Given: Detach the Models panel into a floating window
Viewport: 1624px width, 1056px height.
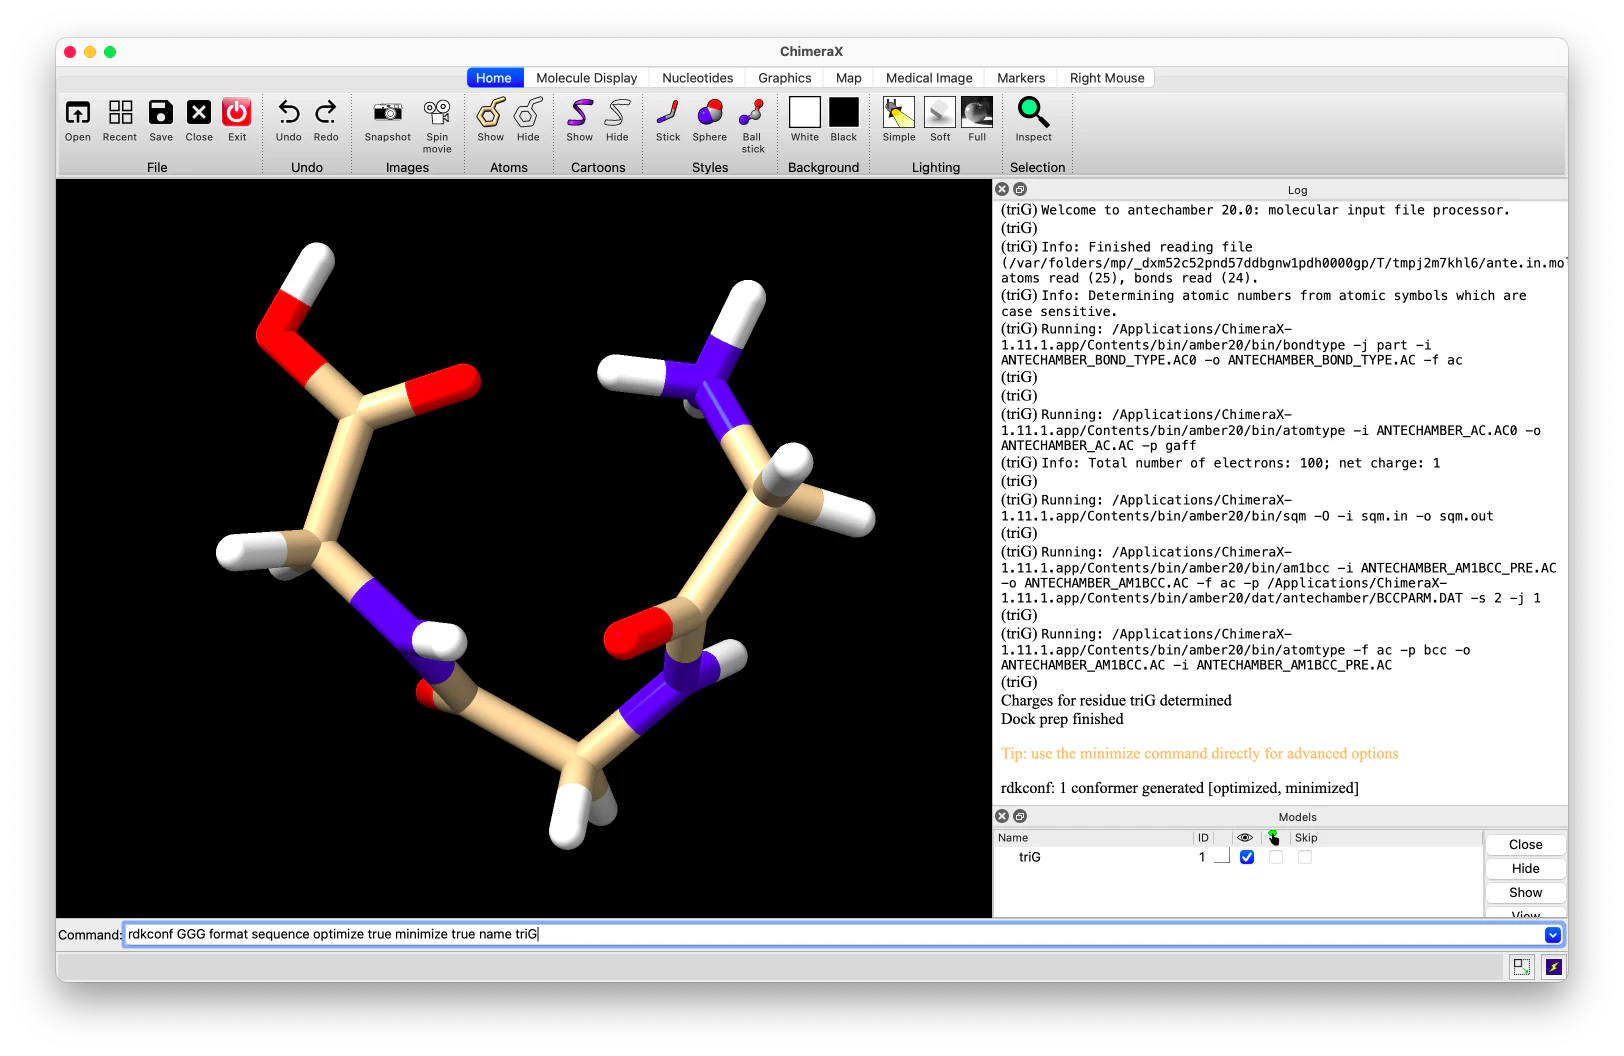Looking at the screenshot, I should 1020,816.
